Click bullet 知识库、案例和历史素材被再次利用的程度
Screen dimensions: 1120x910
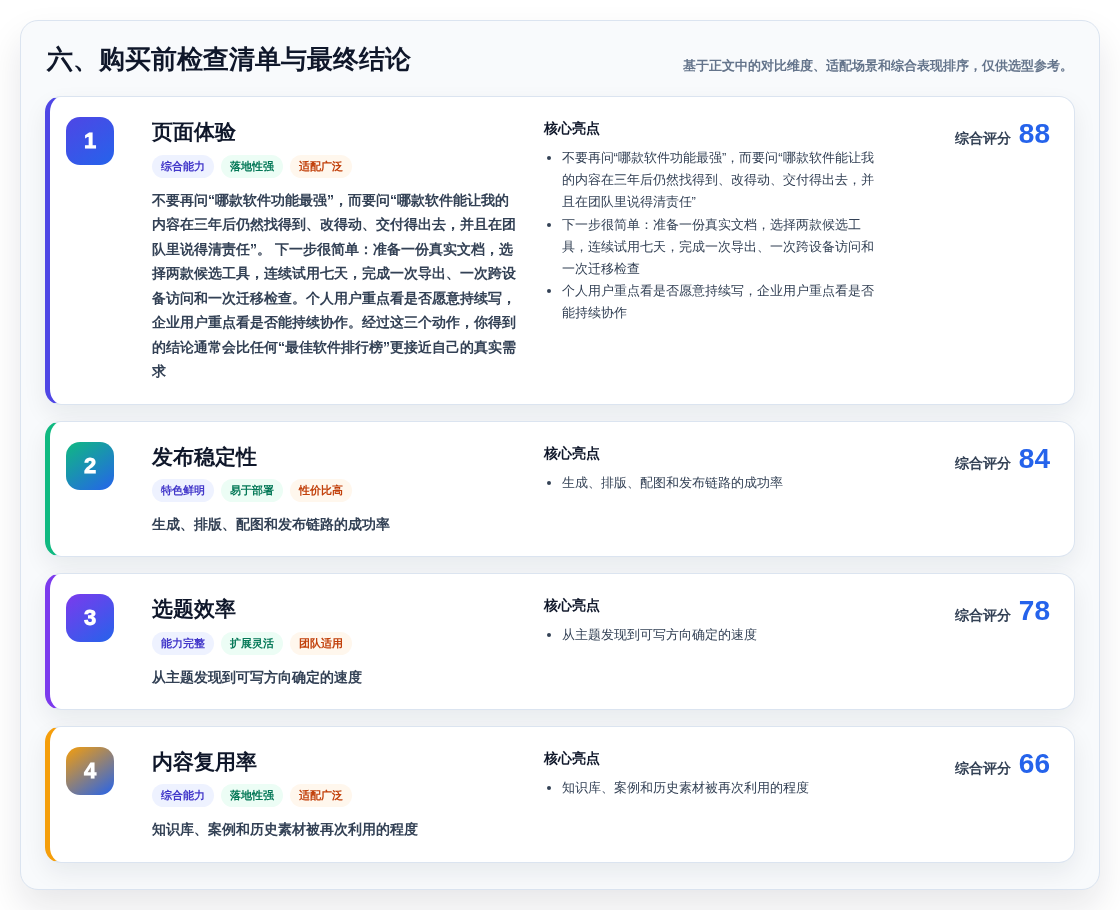[x=685, y=788]
